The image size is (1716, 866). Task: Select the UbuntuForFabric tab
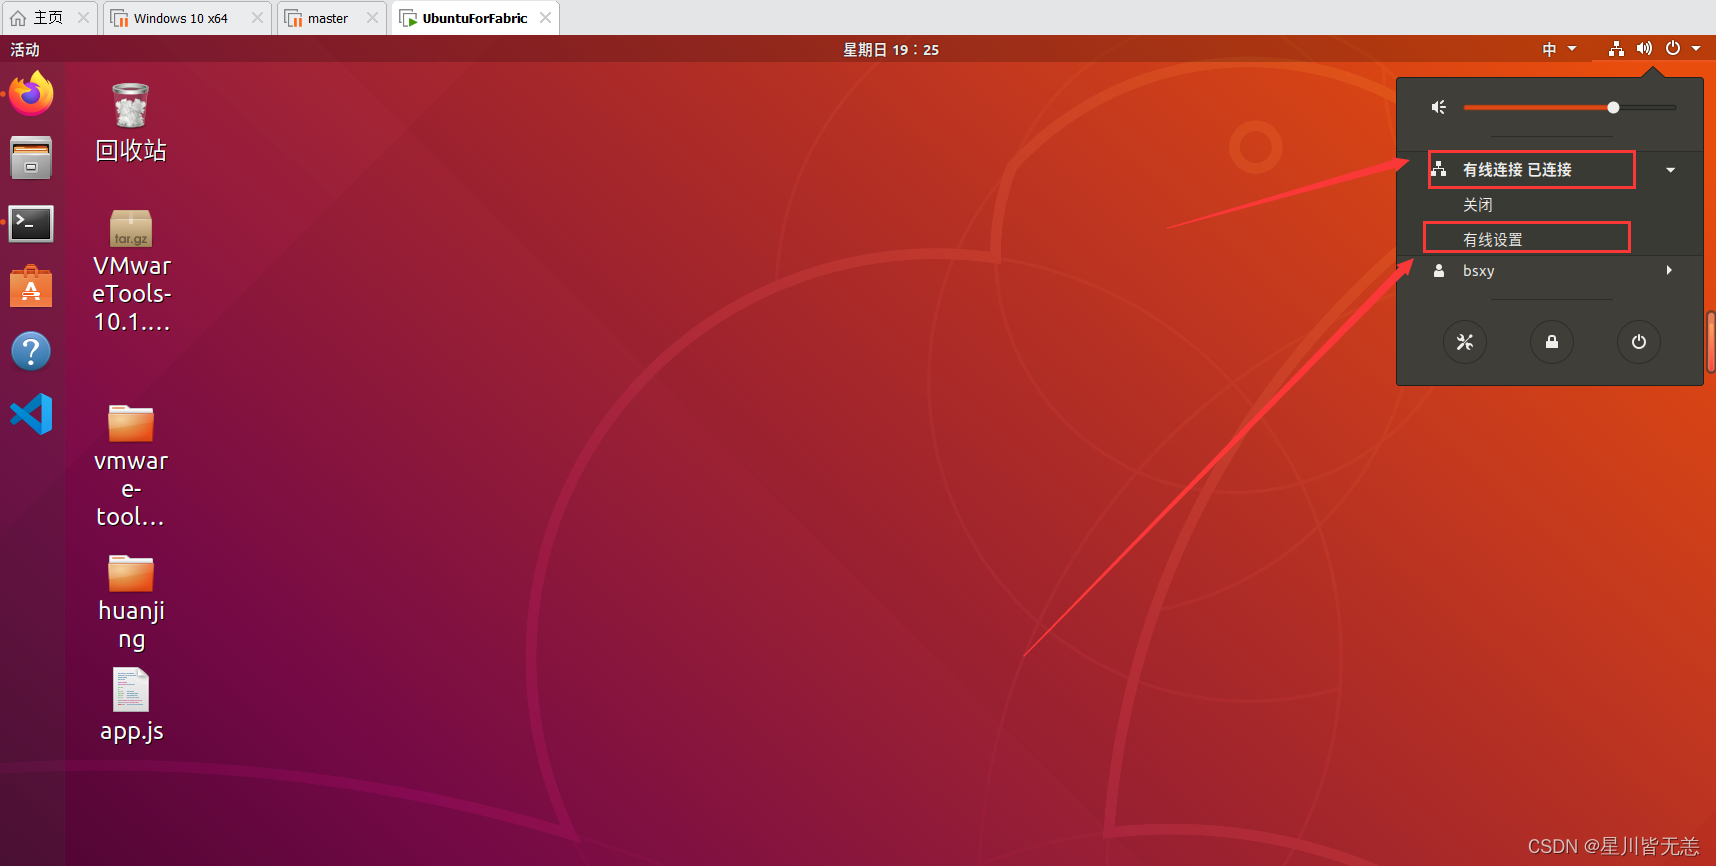(x=475, y=18)
